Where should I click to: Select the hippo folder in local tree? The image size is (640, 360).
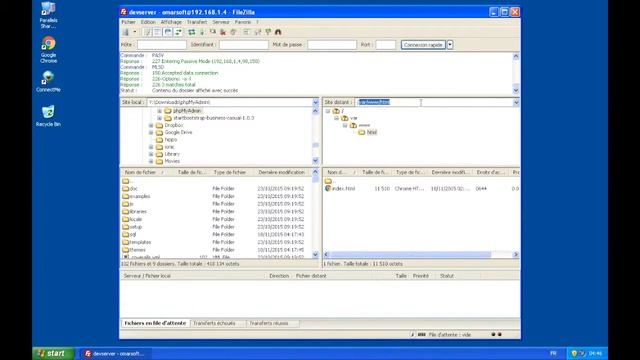171,140
